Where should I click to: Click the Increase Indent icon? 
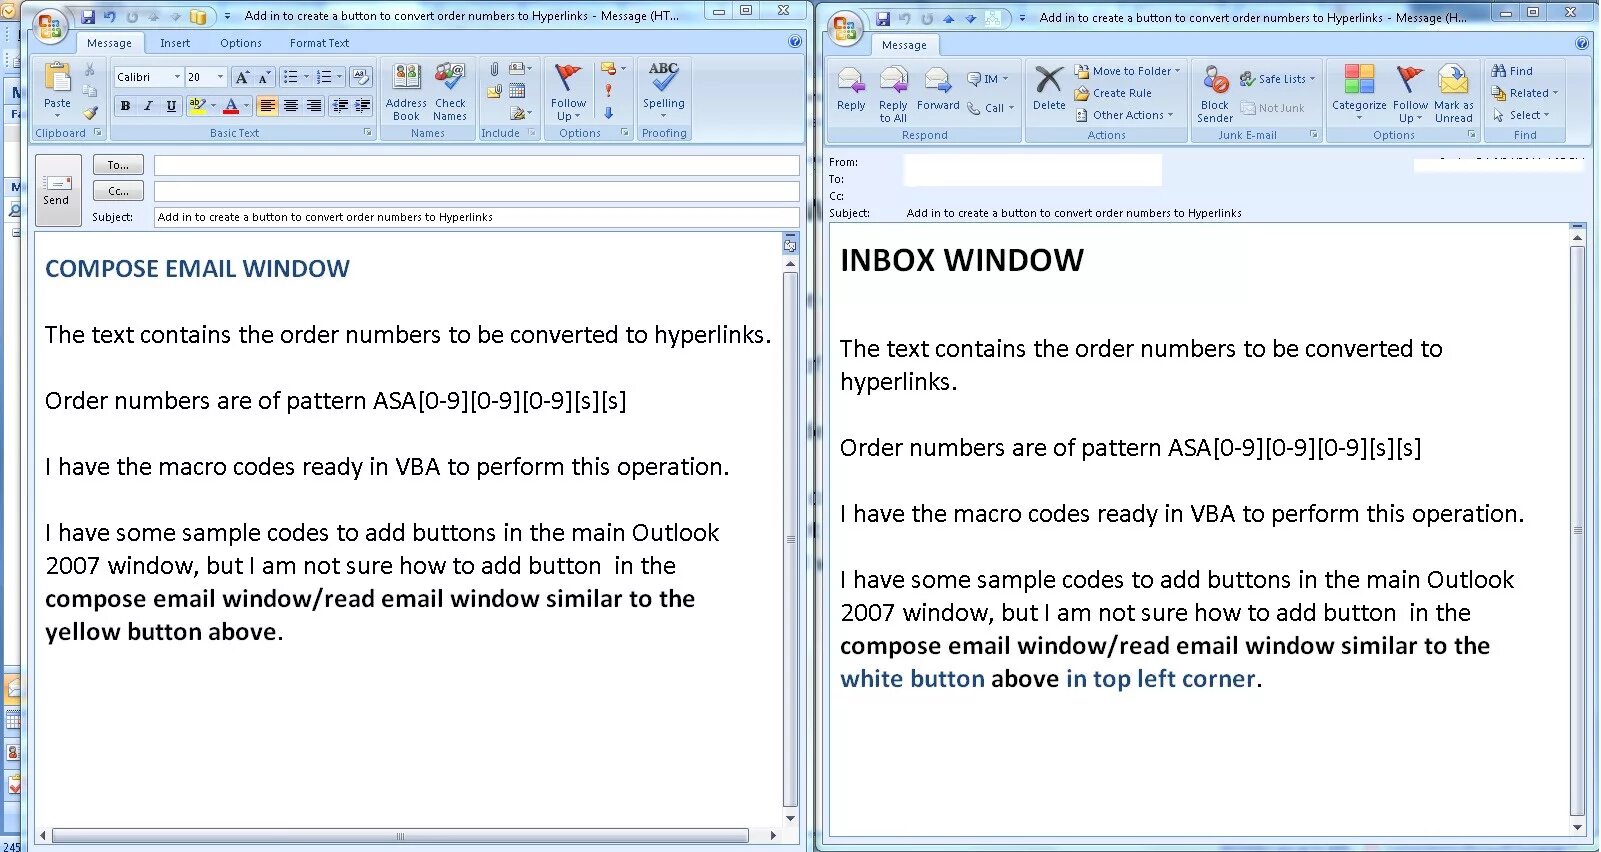pyautogui.click(x=363, y=106)
